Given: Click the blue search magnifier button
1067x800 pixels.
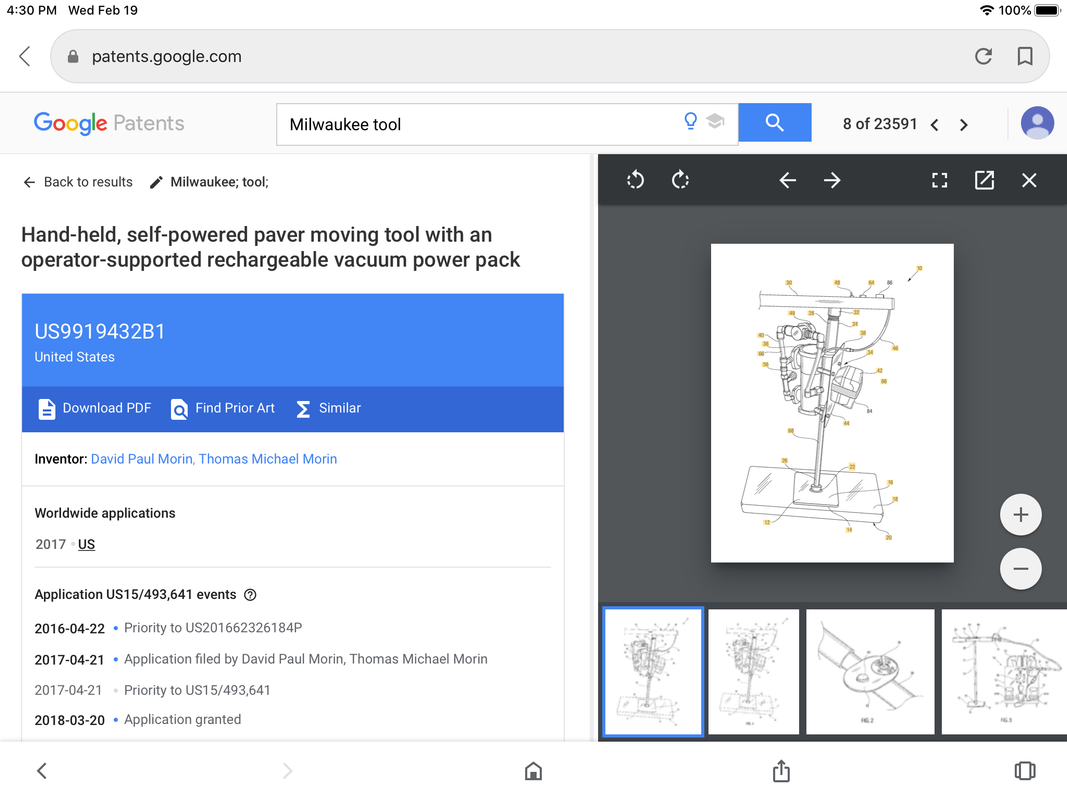Looking at the screenshot, I should click(774, 122).
